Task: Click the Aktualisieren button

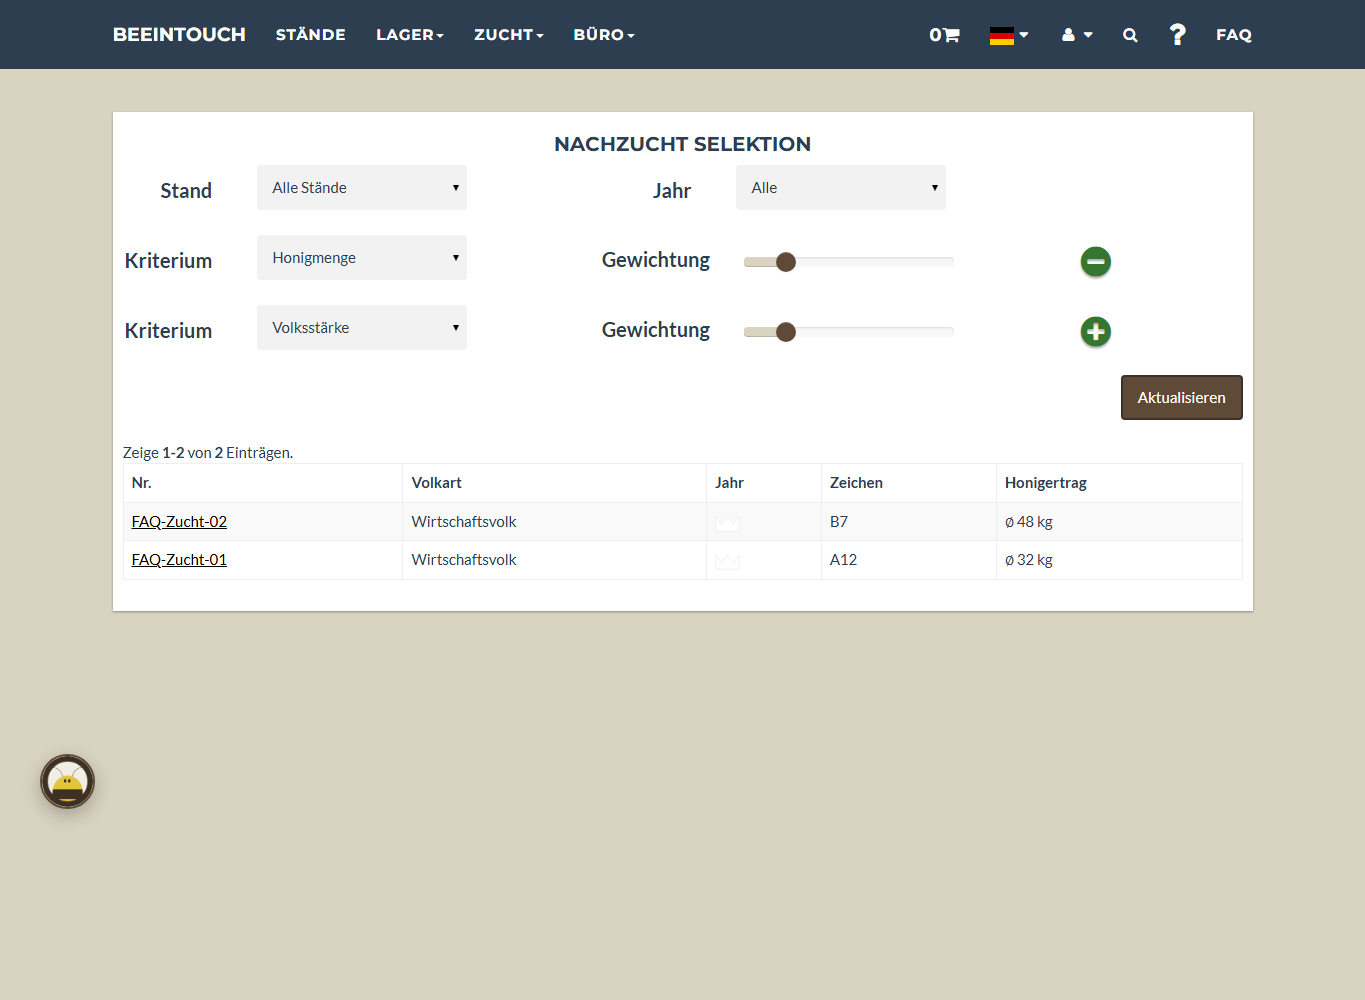Action: [1181, 398]
